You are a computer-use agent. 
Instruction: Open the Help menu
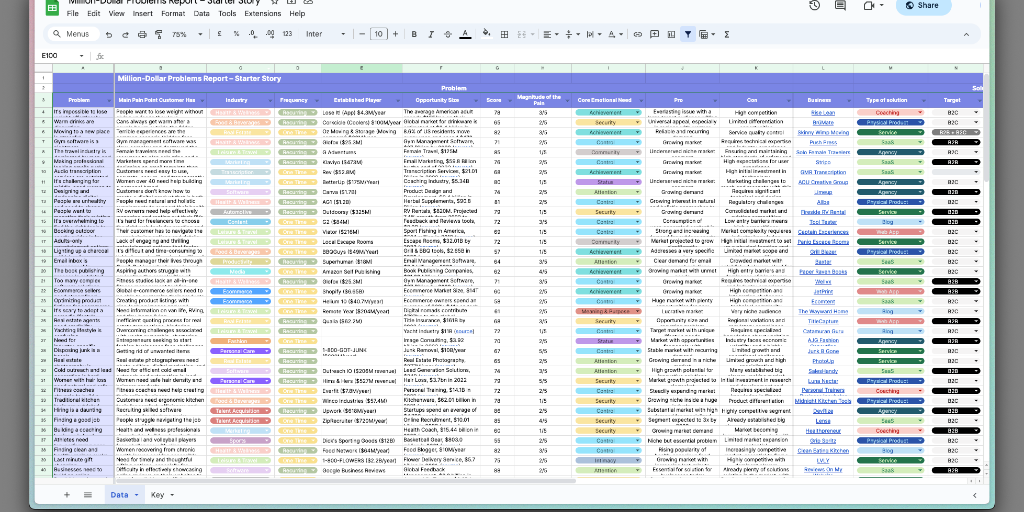click(297, 13)
